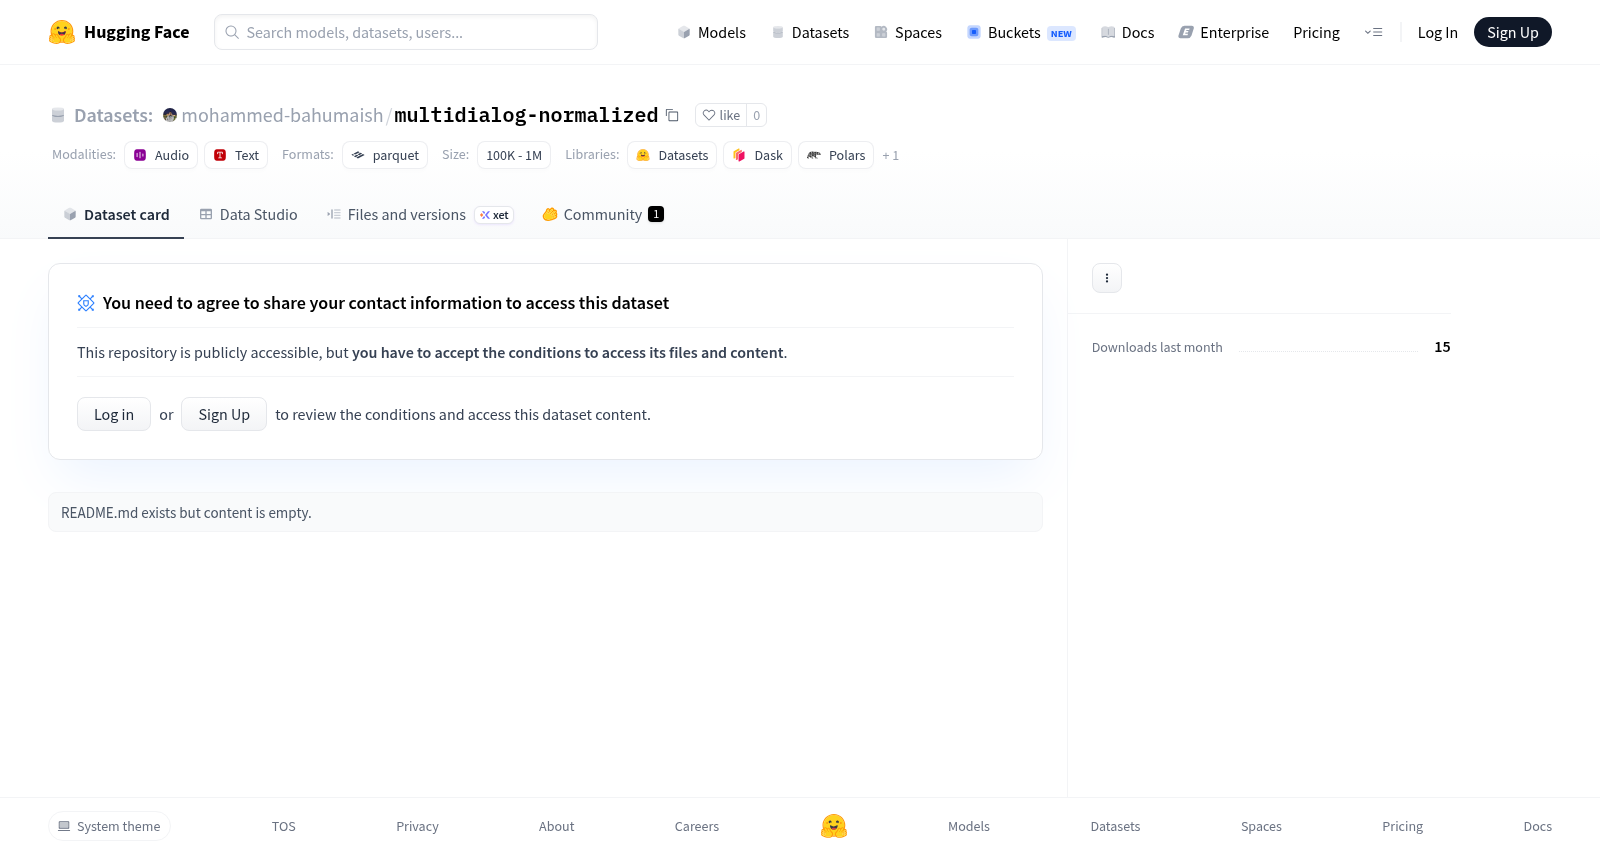Click the Downloads last month value 15
1600x861 pixels.
(1442, 347)
